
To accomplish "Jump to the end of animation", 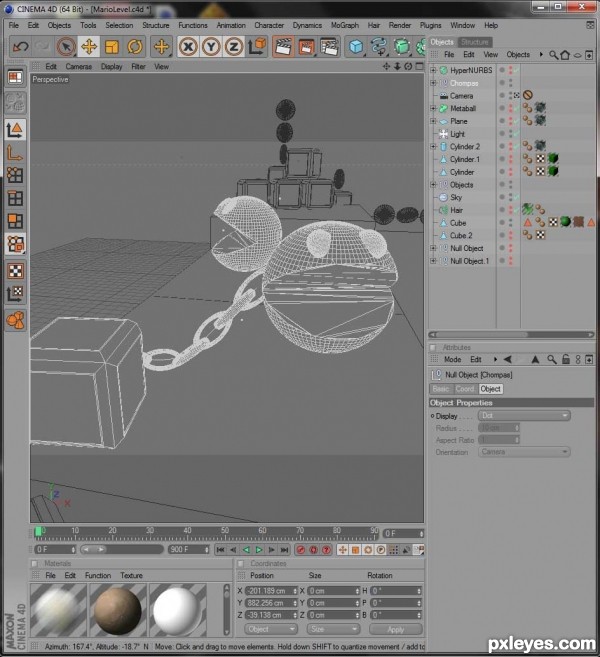I will (284, 549).
